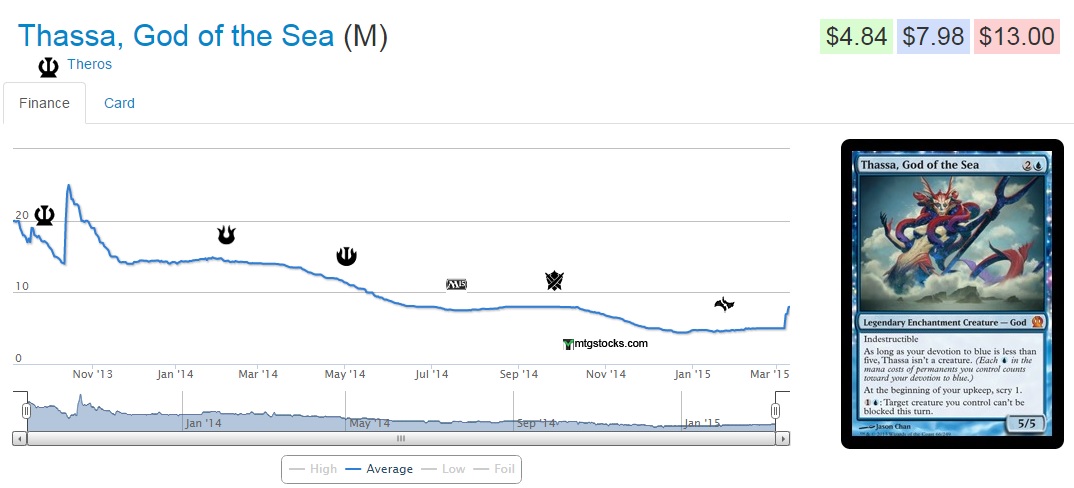This screenshot has height=488, width=1074.
Task: Click the Journey into Nyx set marker
Action: (x=346, y=256)
